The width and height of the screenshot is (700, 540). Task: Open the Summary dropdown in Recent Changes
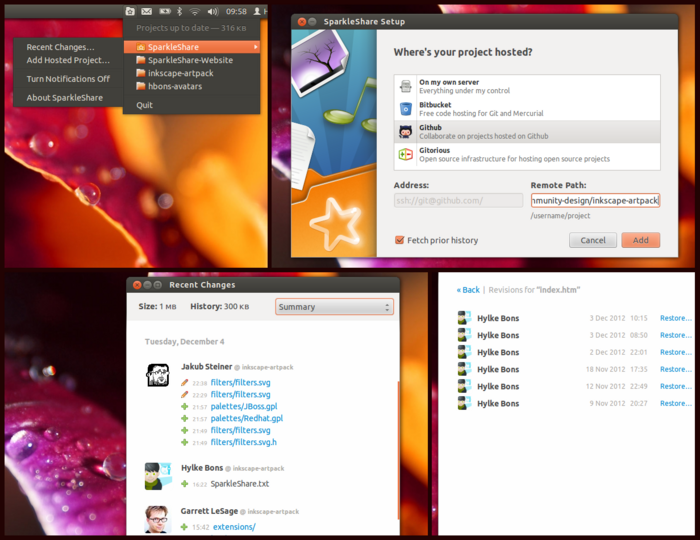(x=334, y=307)
